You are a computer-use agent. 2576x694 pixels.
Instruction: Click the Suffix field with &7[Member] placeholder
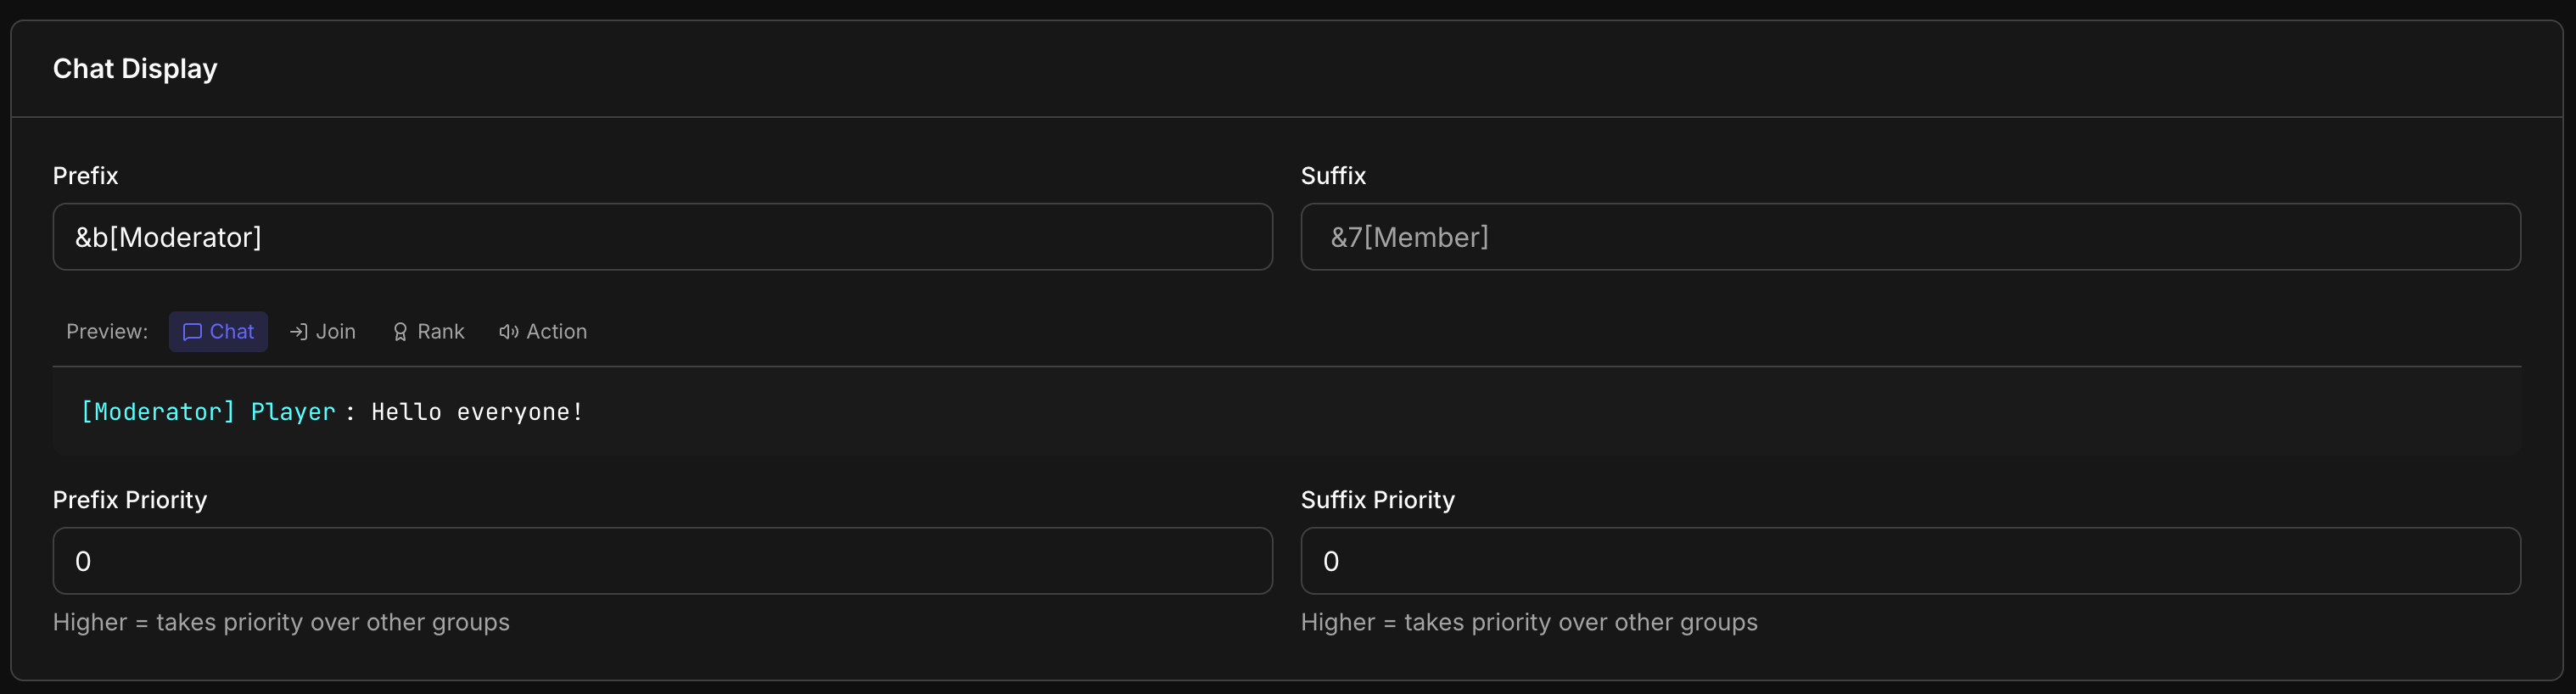point(1910,237)
